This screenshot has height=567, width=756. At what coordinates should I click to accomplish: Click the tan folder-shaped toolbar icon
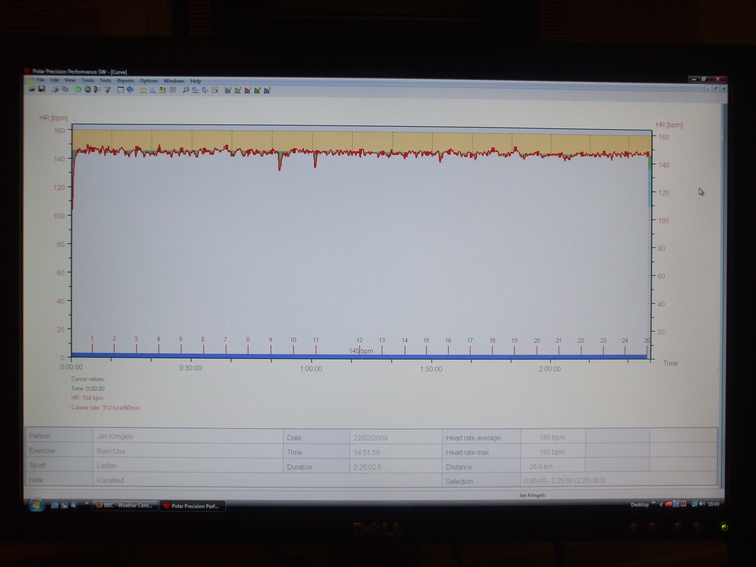pos(143,90)
